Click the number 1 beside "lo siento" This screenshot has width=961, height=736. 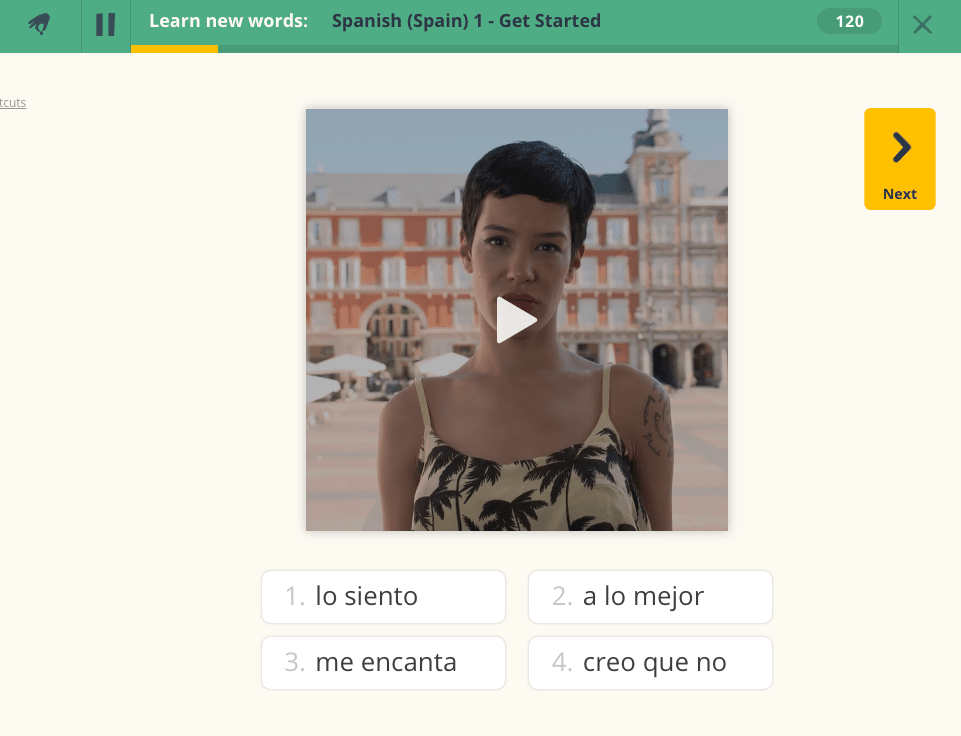point(295,597)
